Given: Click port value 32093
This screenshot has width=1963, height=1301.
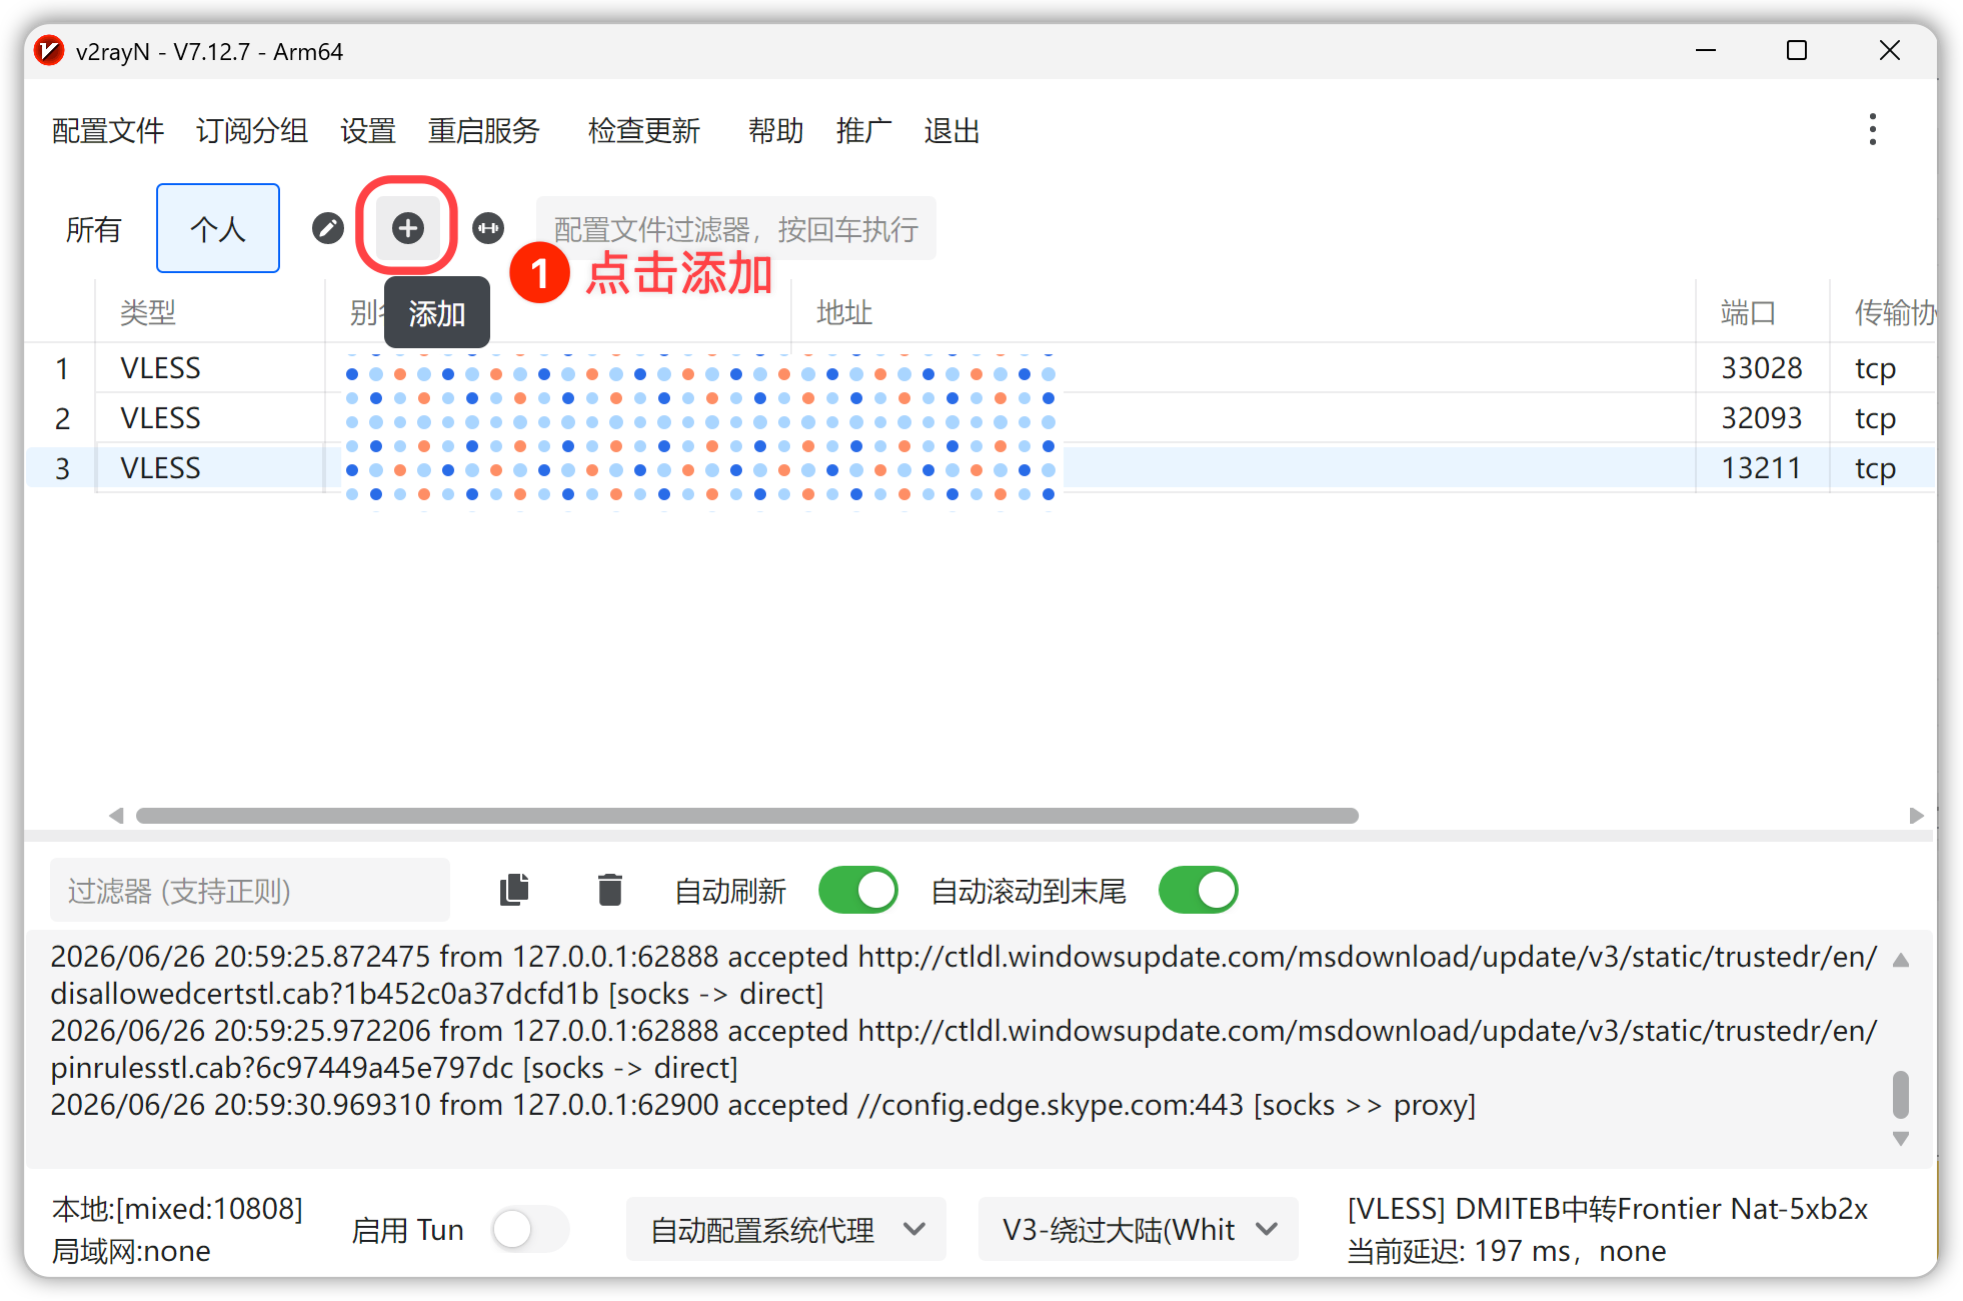Looking at the screenshot, I should (x=1761, y=418).
